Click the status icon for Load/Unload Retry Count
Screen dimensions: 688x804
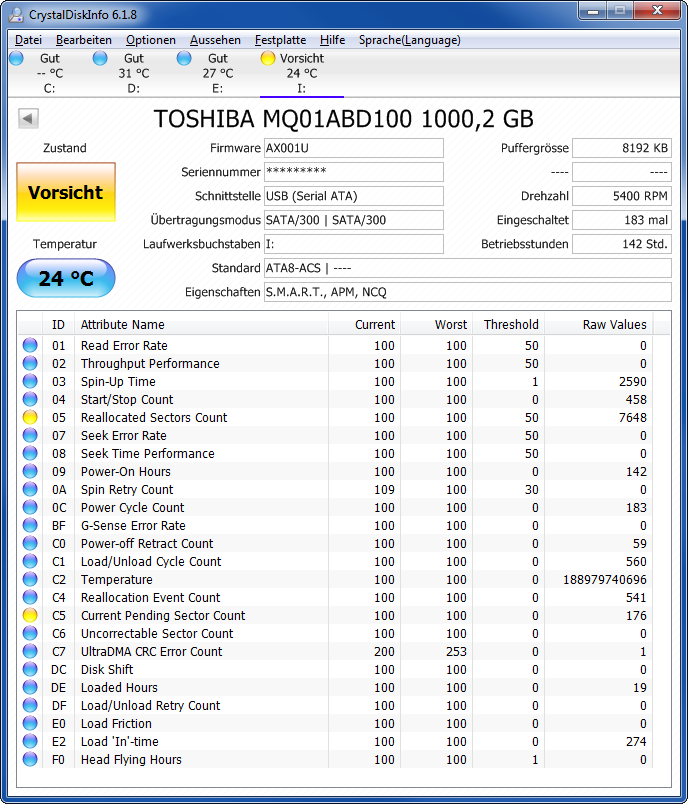[30, 705]
